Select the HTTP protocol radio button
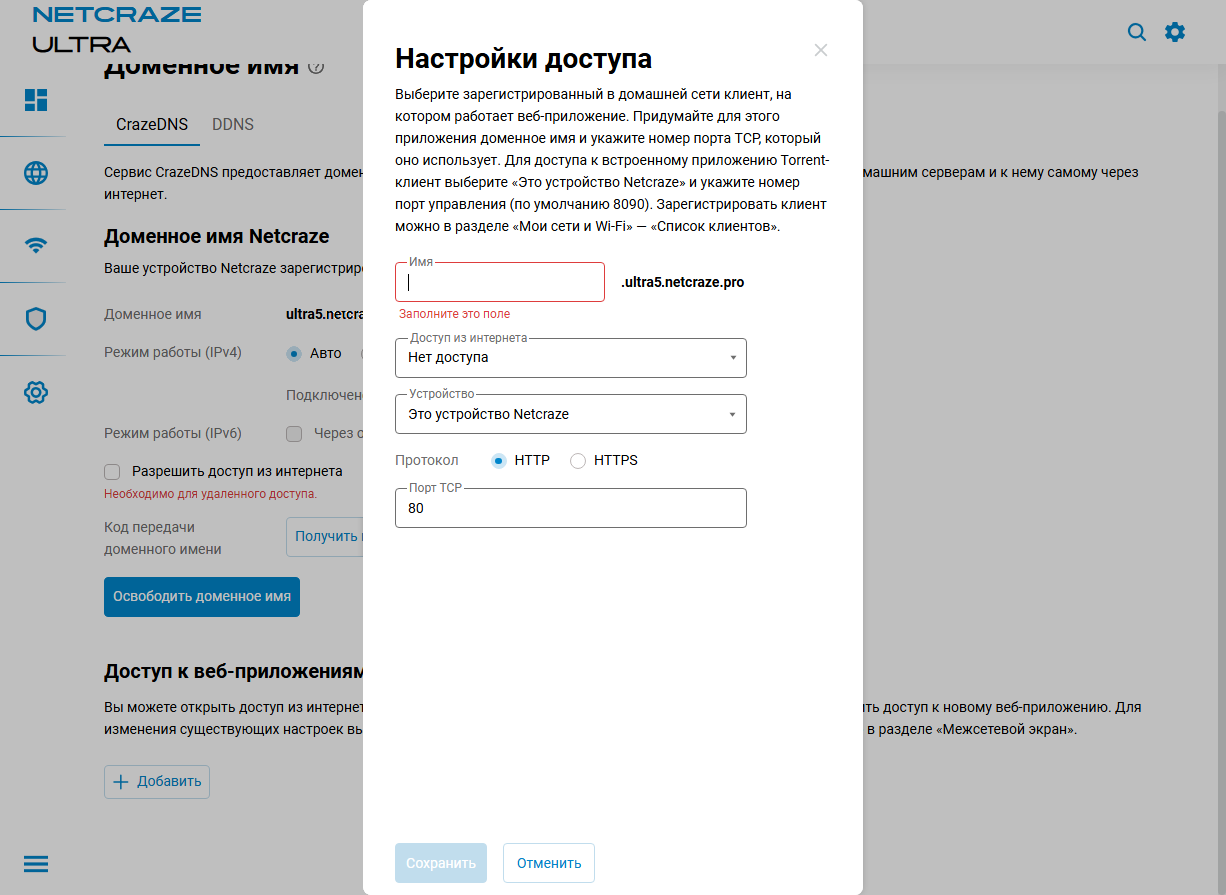1226x895 pixels. click(x=499, y=461)
